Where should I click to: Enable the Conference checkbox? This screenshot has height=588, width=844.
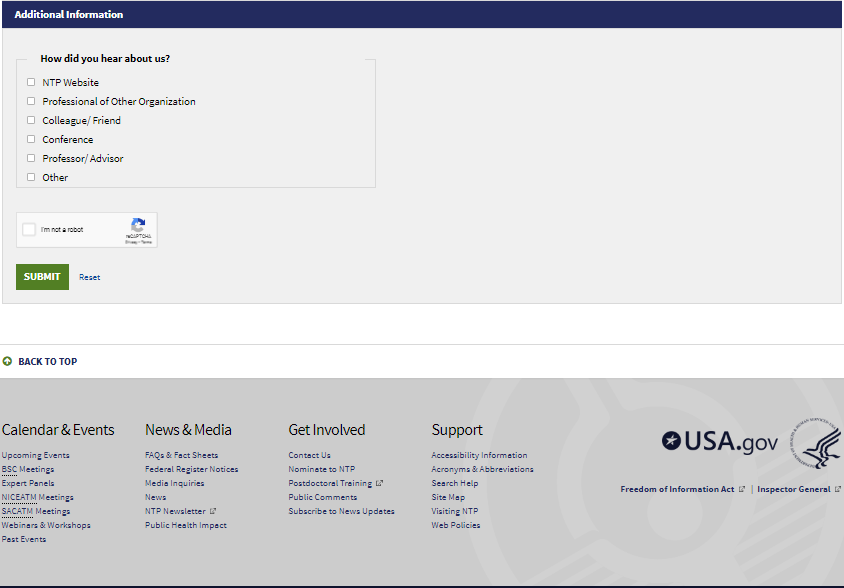pyautogui.click(x=31, y=139)
